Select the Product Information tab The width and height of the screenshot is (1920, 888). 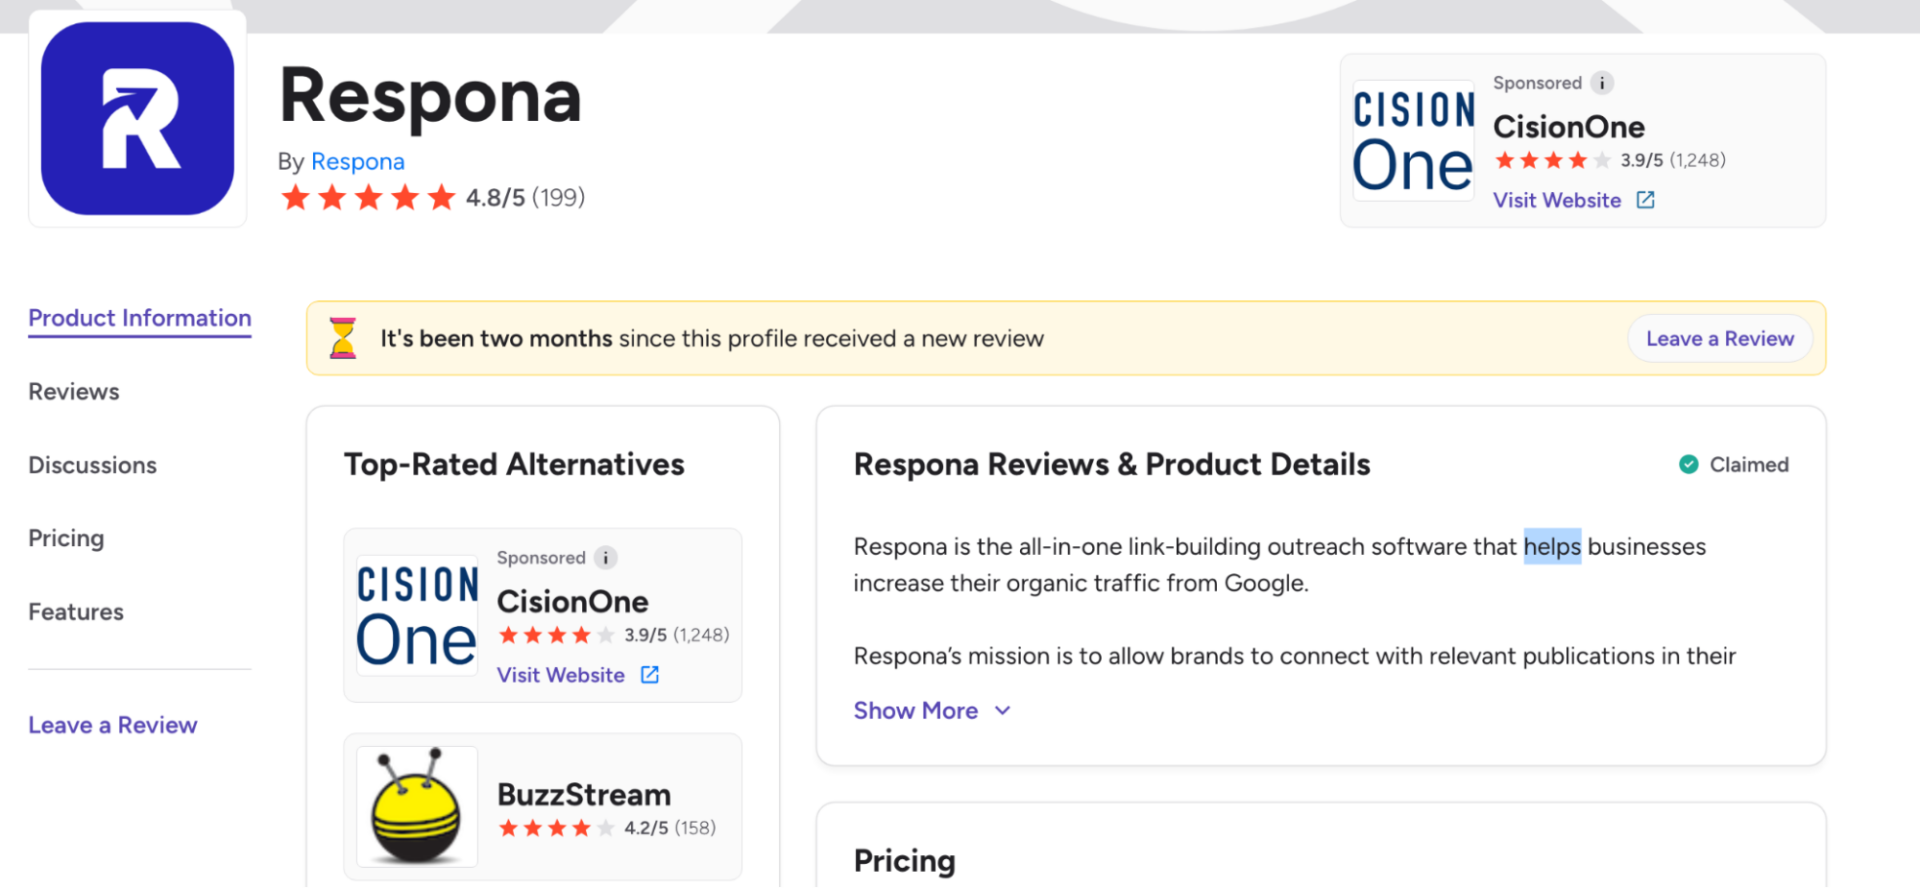(x=140, y=318)
